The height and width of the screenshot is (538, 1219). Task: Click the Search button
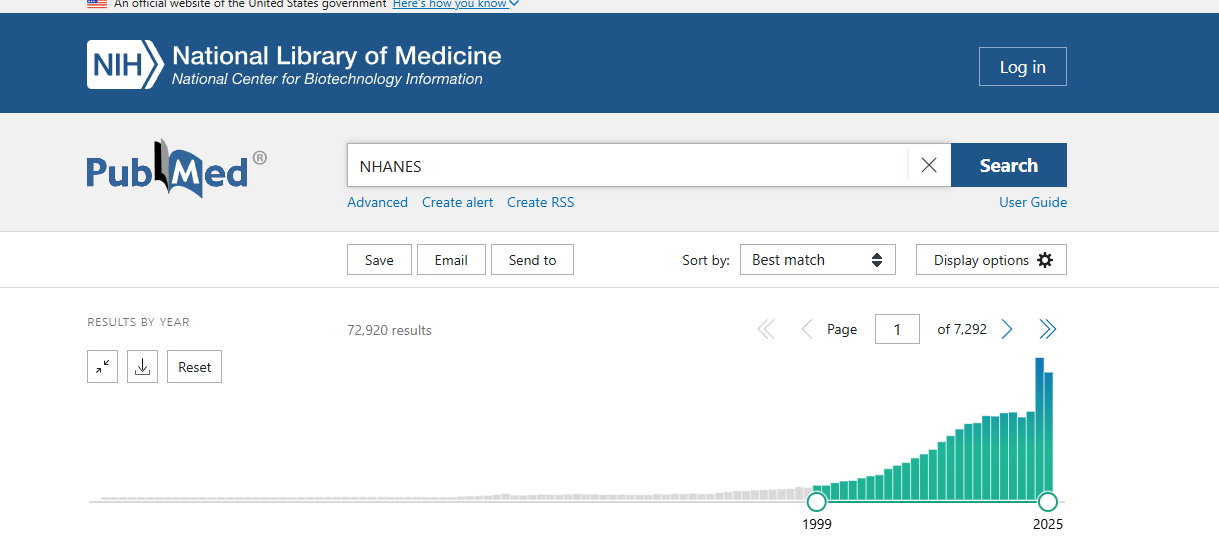tap(1008, 166)
